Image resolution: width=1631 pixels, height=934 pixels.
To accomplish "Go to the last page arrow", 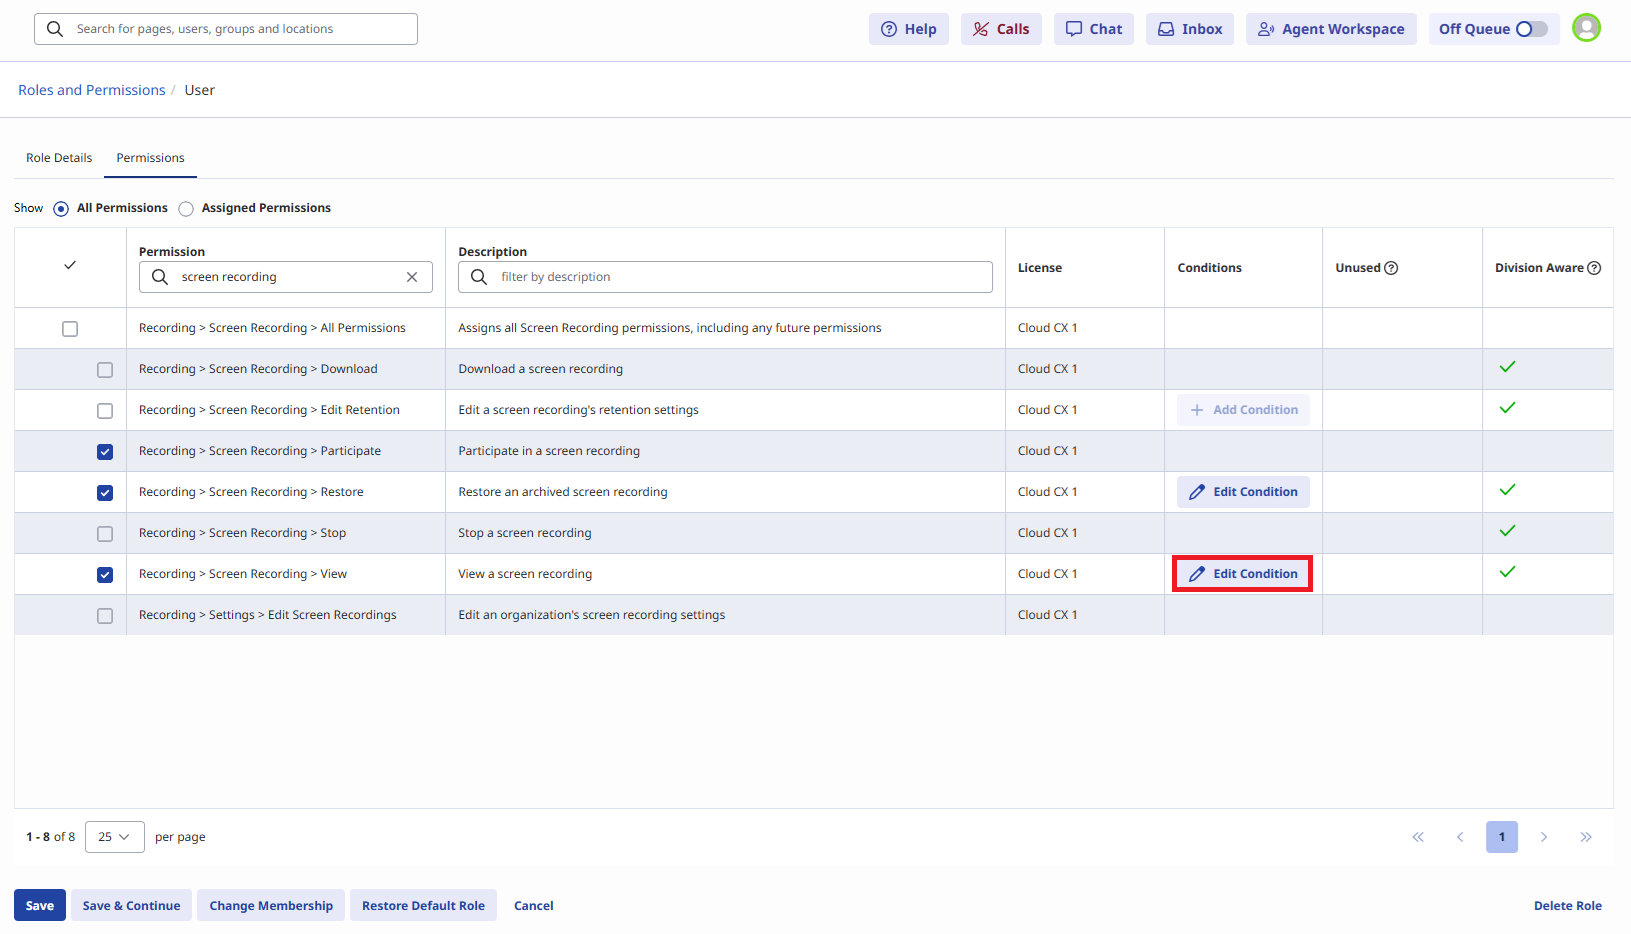I will click(x=1585, y=837).
